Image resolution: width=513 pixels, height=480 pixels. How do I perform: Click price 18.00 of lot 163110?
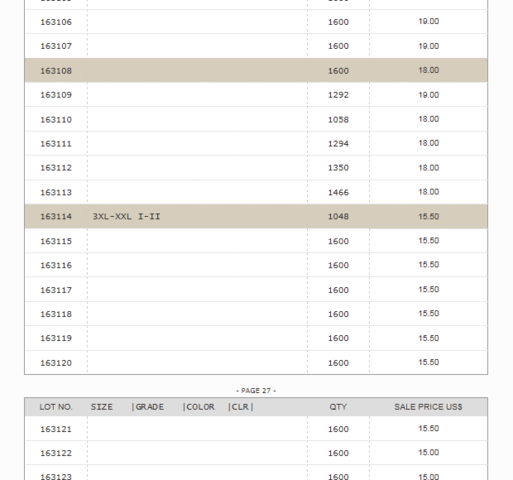point(429,119)
